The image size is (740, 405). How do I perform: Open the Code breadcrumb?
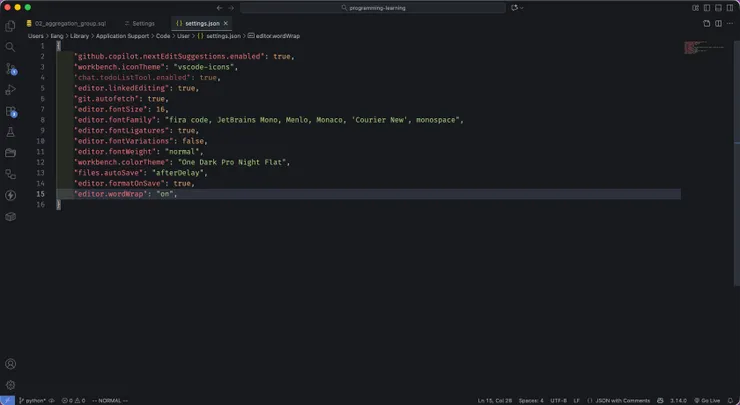[163, 36]
